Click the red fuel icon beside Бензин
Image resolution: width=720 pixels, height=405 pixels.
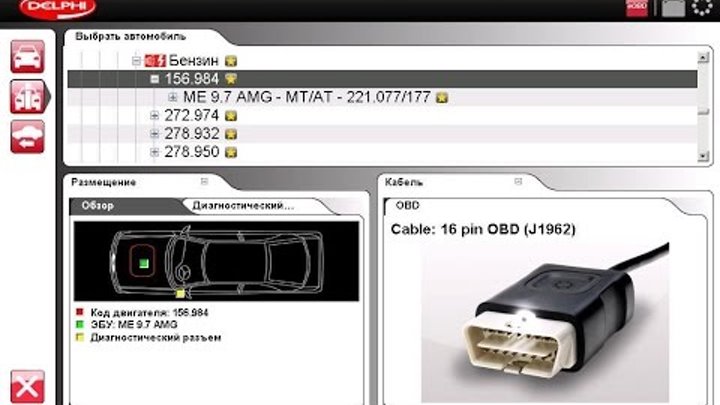155,61
